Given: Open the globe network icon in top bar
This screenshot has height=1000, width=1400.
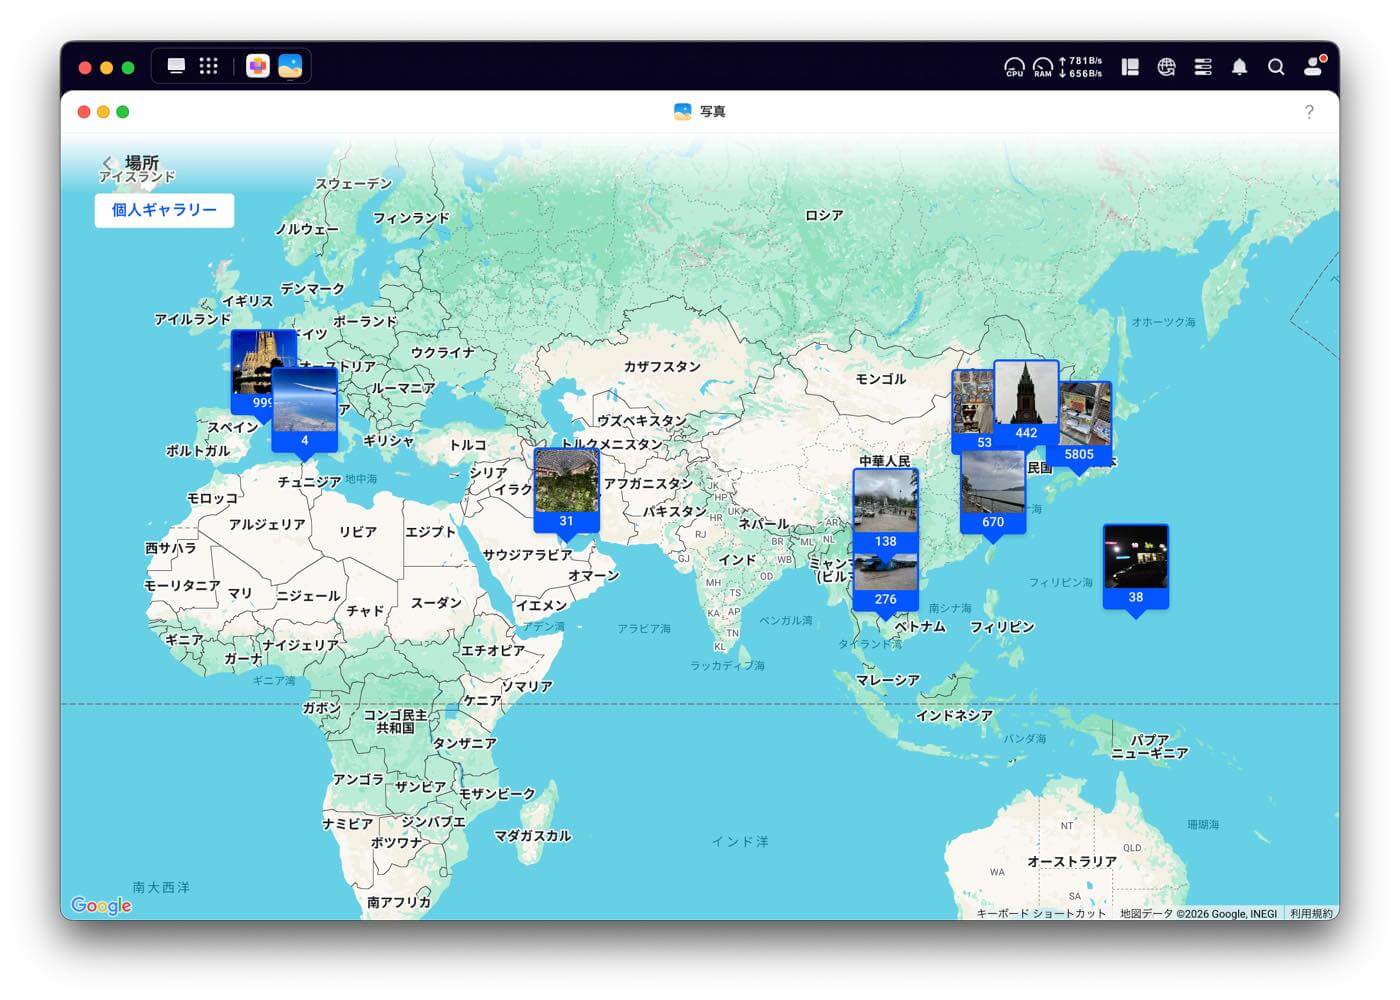Looking at the screenshot, I should click(x=1166, y=67).
